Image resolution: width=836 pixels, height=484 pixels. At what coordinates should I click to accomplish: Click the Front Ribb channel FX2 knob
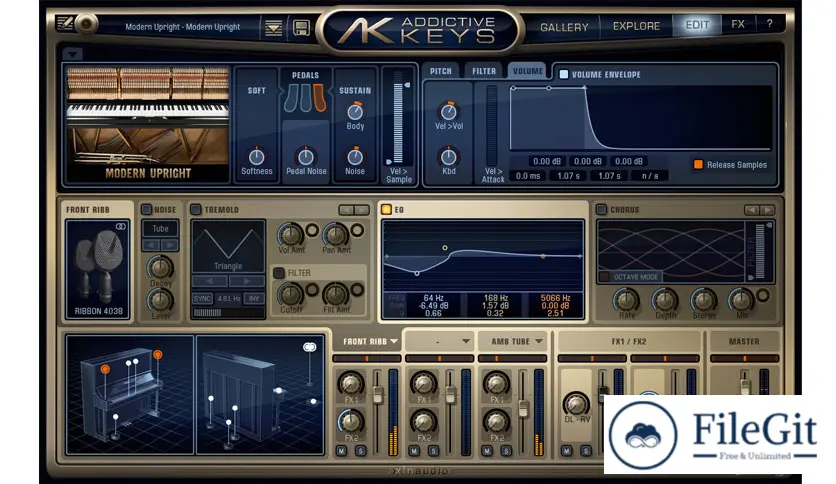(x=350, y=422)
